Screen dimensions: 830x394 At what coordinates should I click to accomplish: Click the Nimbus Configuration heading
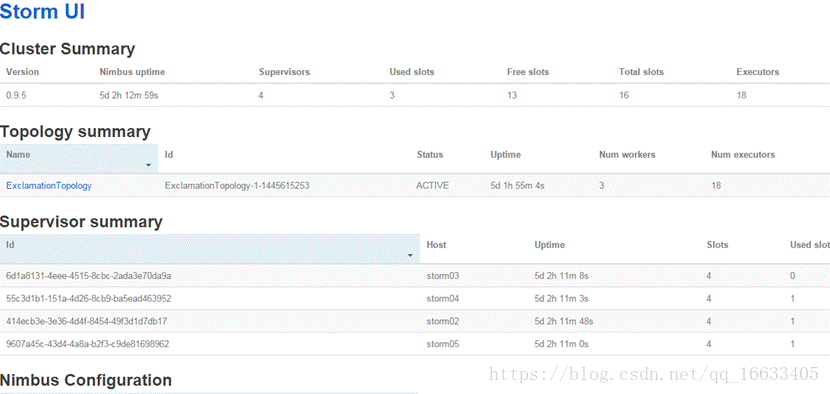(86, 380)
